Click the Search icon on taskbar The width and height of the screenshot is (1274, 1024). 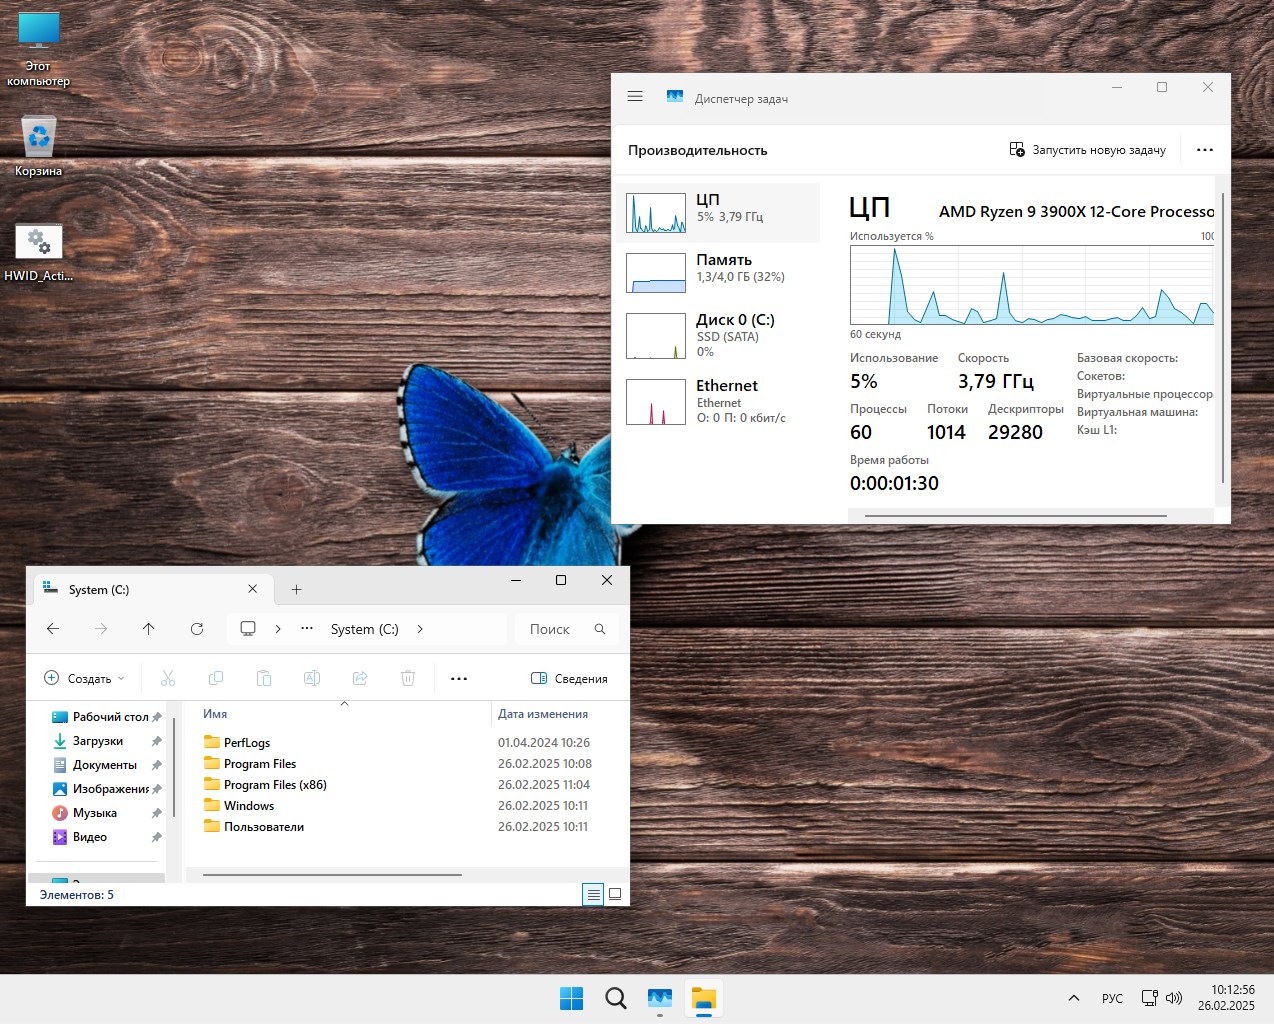(616, 998)
